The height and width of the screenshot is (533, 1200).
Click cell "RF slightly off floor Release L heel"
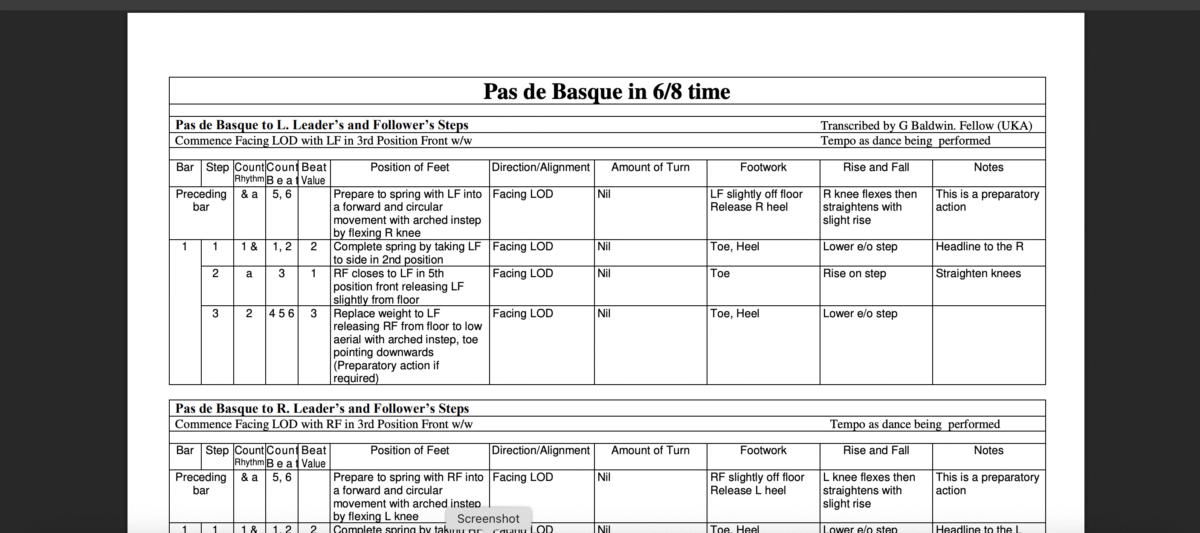757,484
